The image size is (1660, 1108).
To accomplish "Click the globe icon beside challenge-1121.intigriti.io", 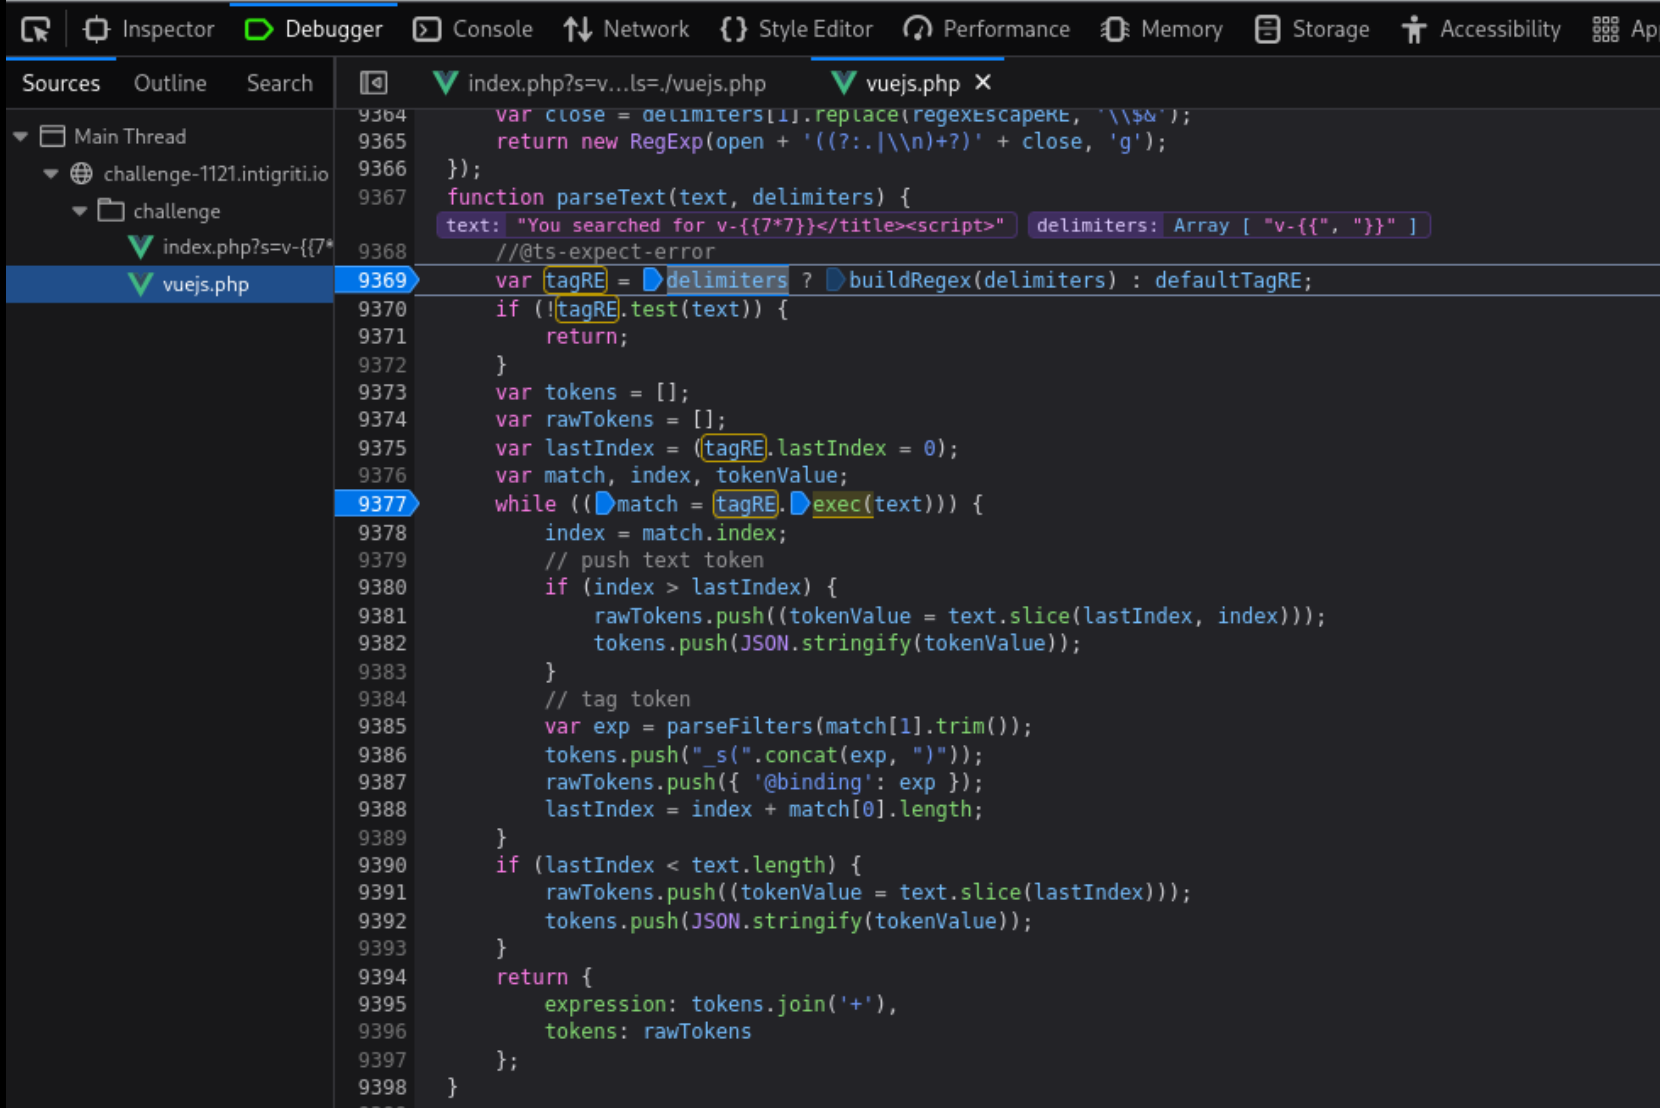I will click(82, 174).
